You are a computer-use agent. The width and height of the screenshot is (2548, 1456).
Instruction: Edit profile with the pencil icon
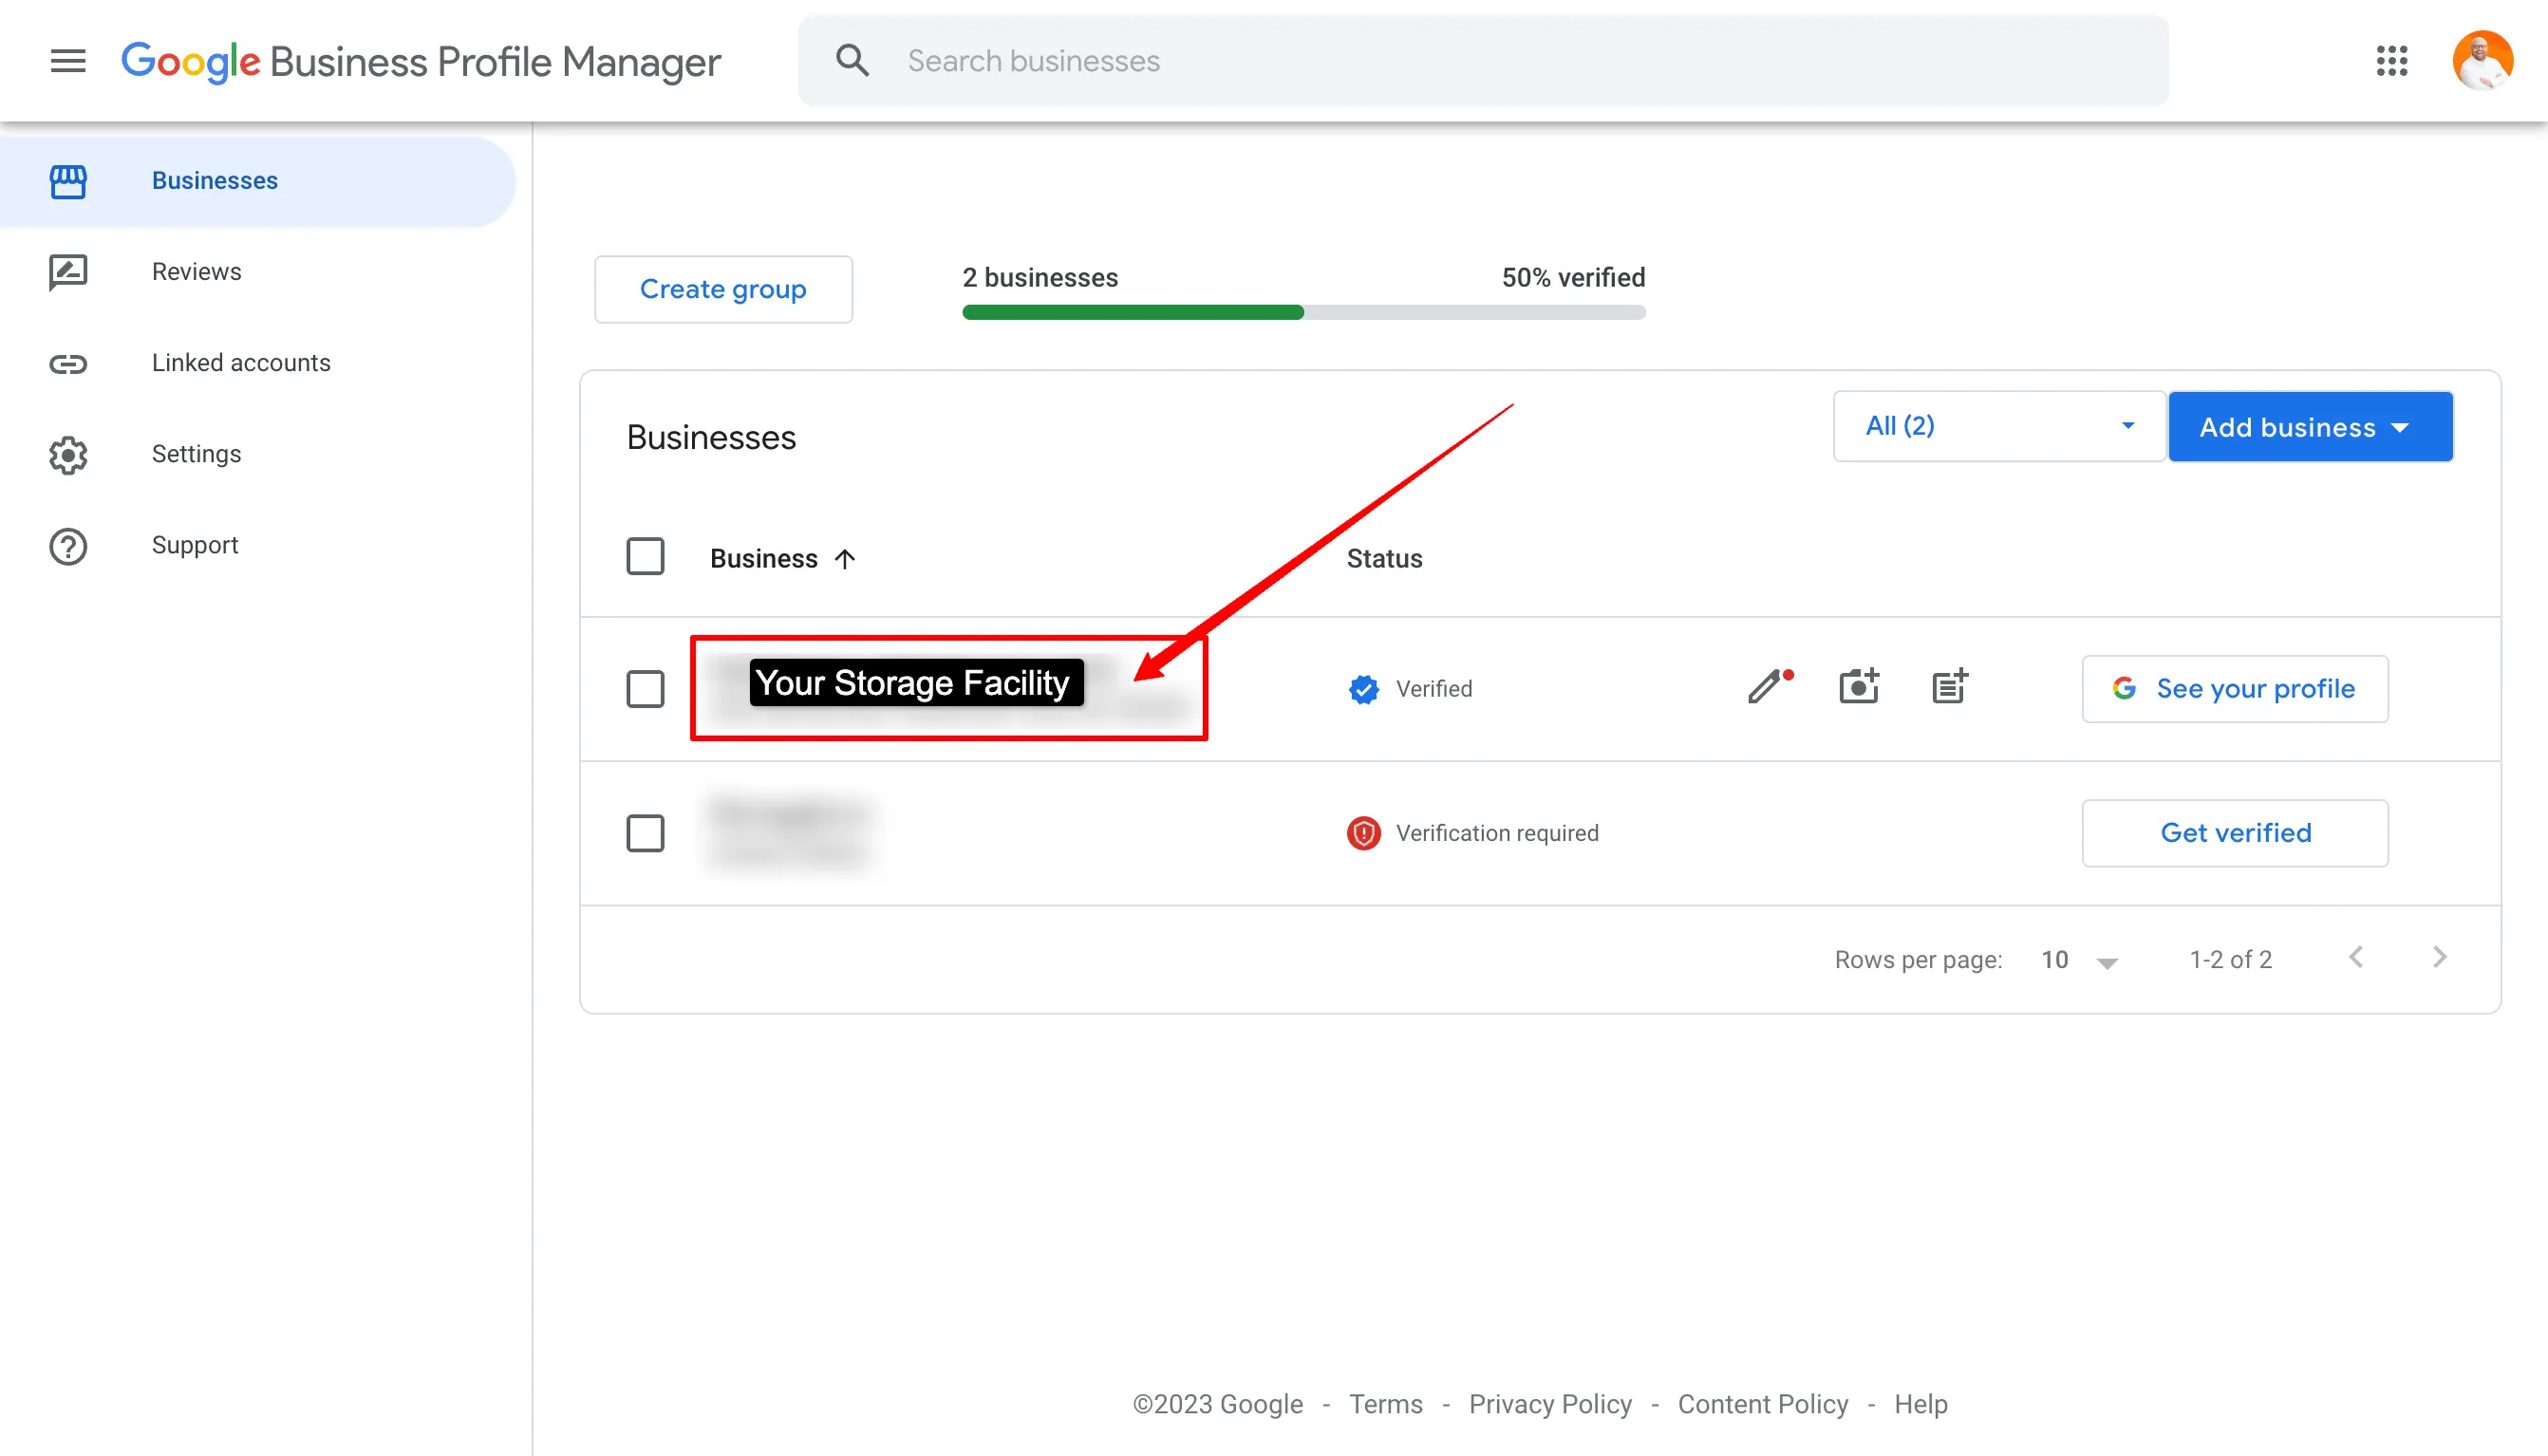[x=1768, y=687]
